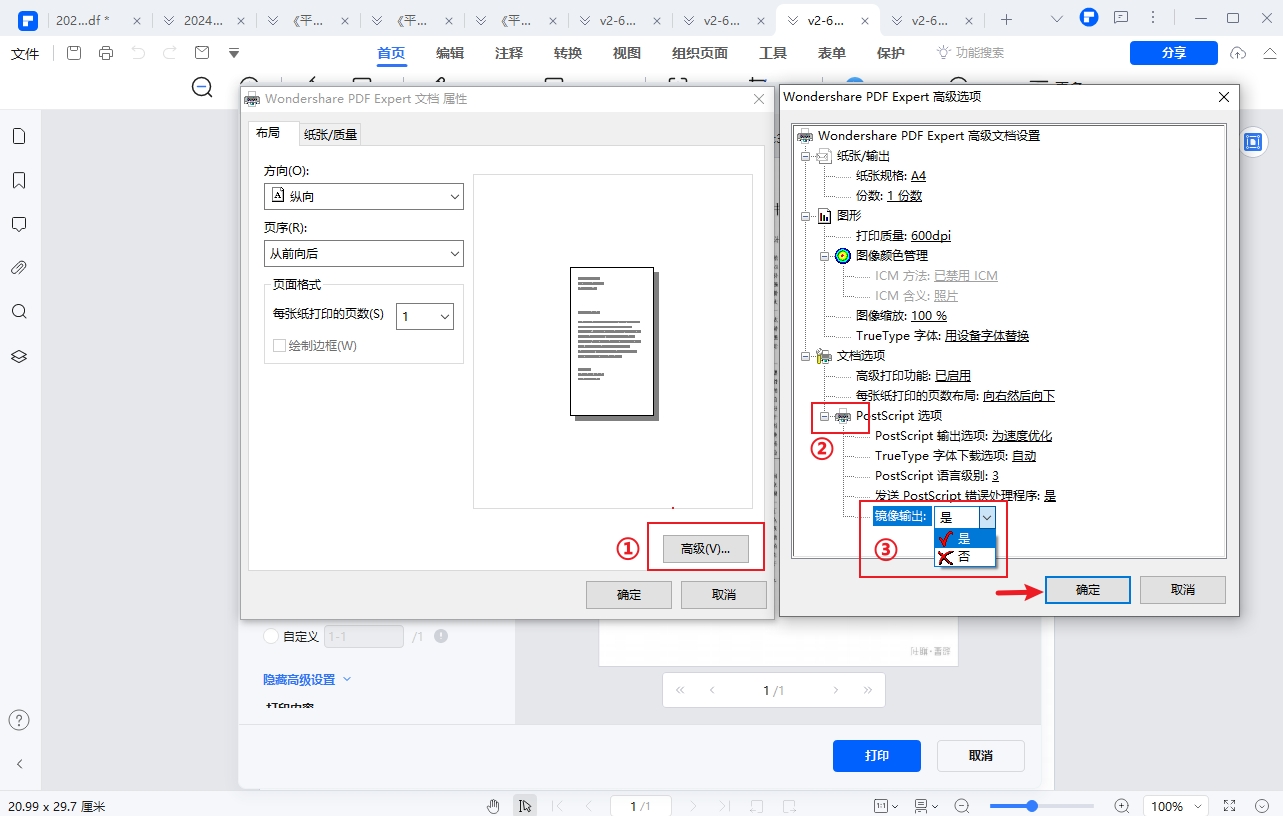Click the blue 打印 button
This screenshot has width=1283, height=816.
pos(877,756)
